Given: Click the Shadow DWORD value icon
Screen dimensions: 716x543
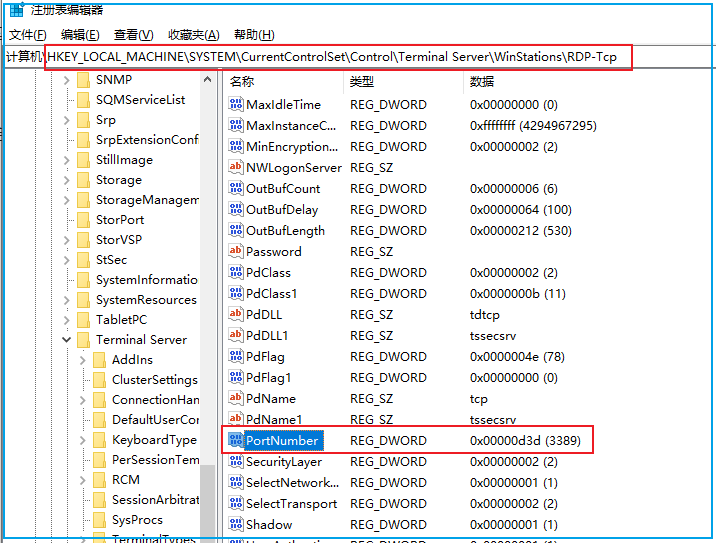Looking at the screenshot, I should pyautogui.click(x=236, y=524).
